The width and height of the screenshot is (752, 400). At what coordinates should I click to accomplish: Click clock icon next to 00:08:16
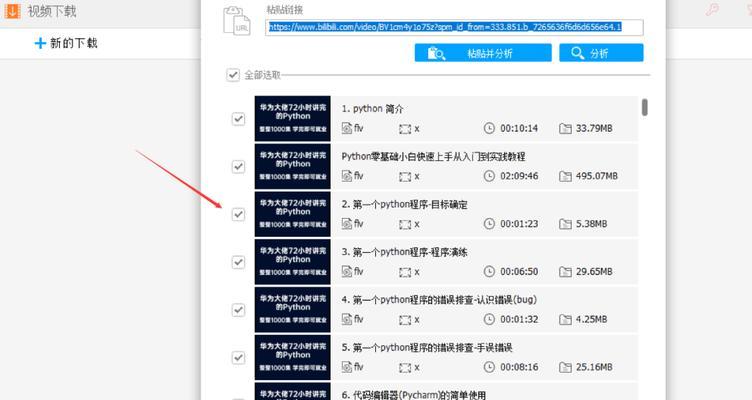489,367
